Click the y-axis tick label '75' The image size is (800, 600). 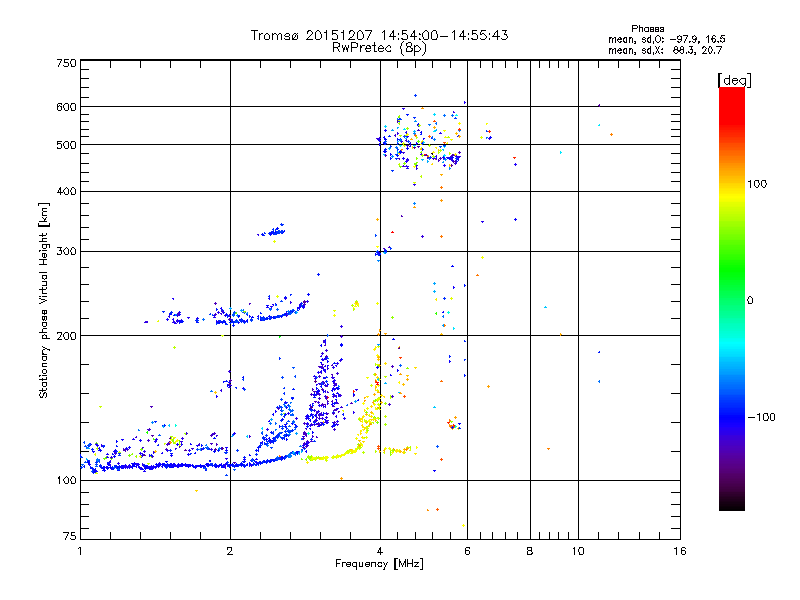(x=70, y=536)
